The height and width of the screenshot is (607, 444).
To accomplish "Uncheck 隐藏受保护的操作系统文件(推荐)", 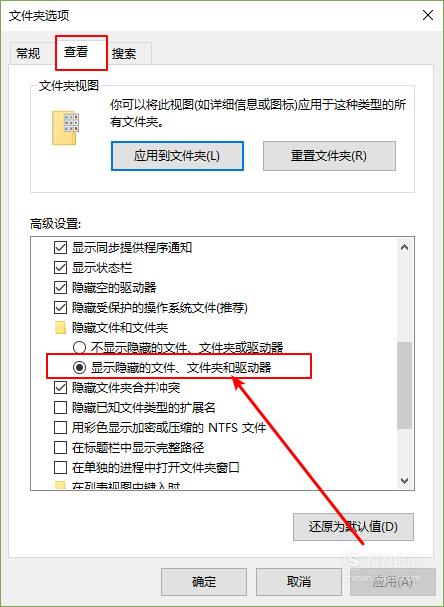I will 60,308.
